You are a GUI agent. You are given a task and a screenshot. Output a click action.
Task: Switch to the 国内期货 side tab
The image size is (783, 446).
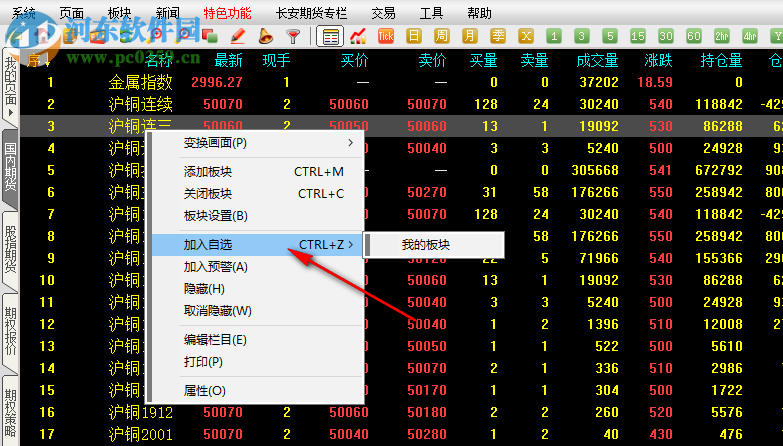tap(10, 167)
